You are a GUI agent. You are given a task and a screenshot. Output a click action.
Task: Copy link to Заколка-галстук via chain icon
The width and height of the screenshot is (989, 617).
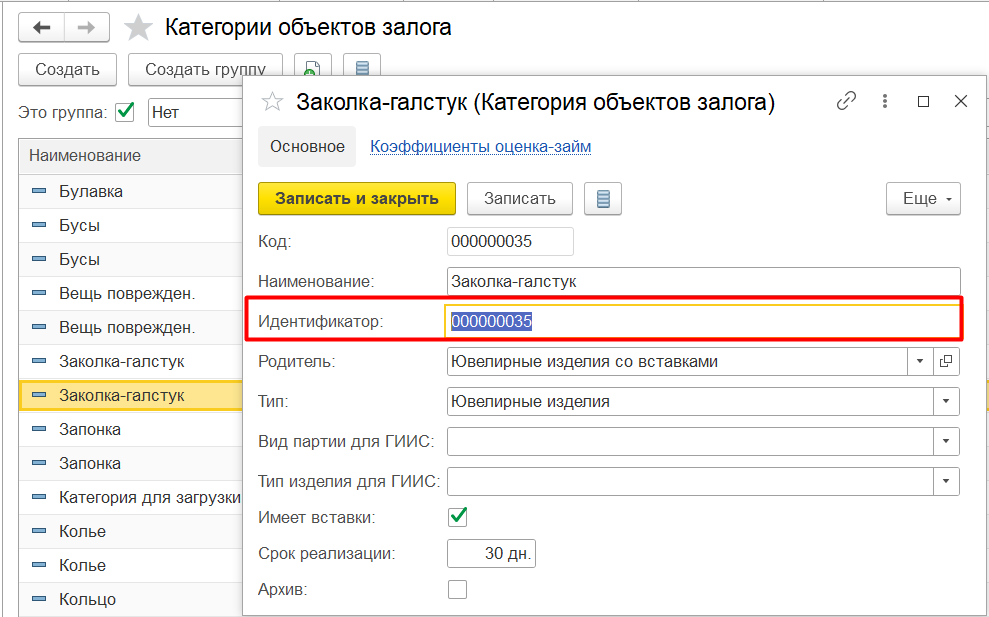846,101
